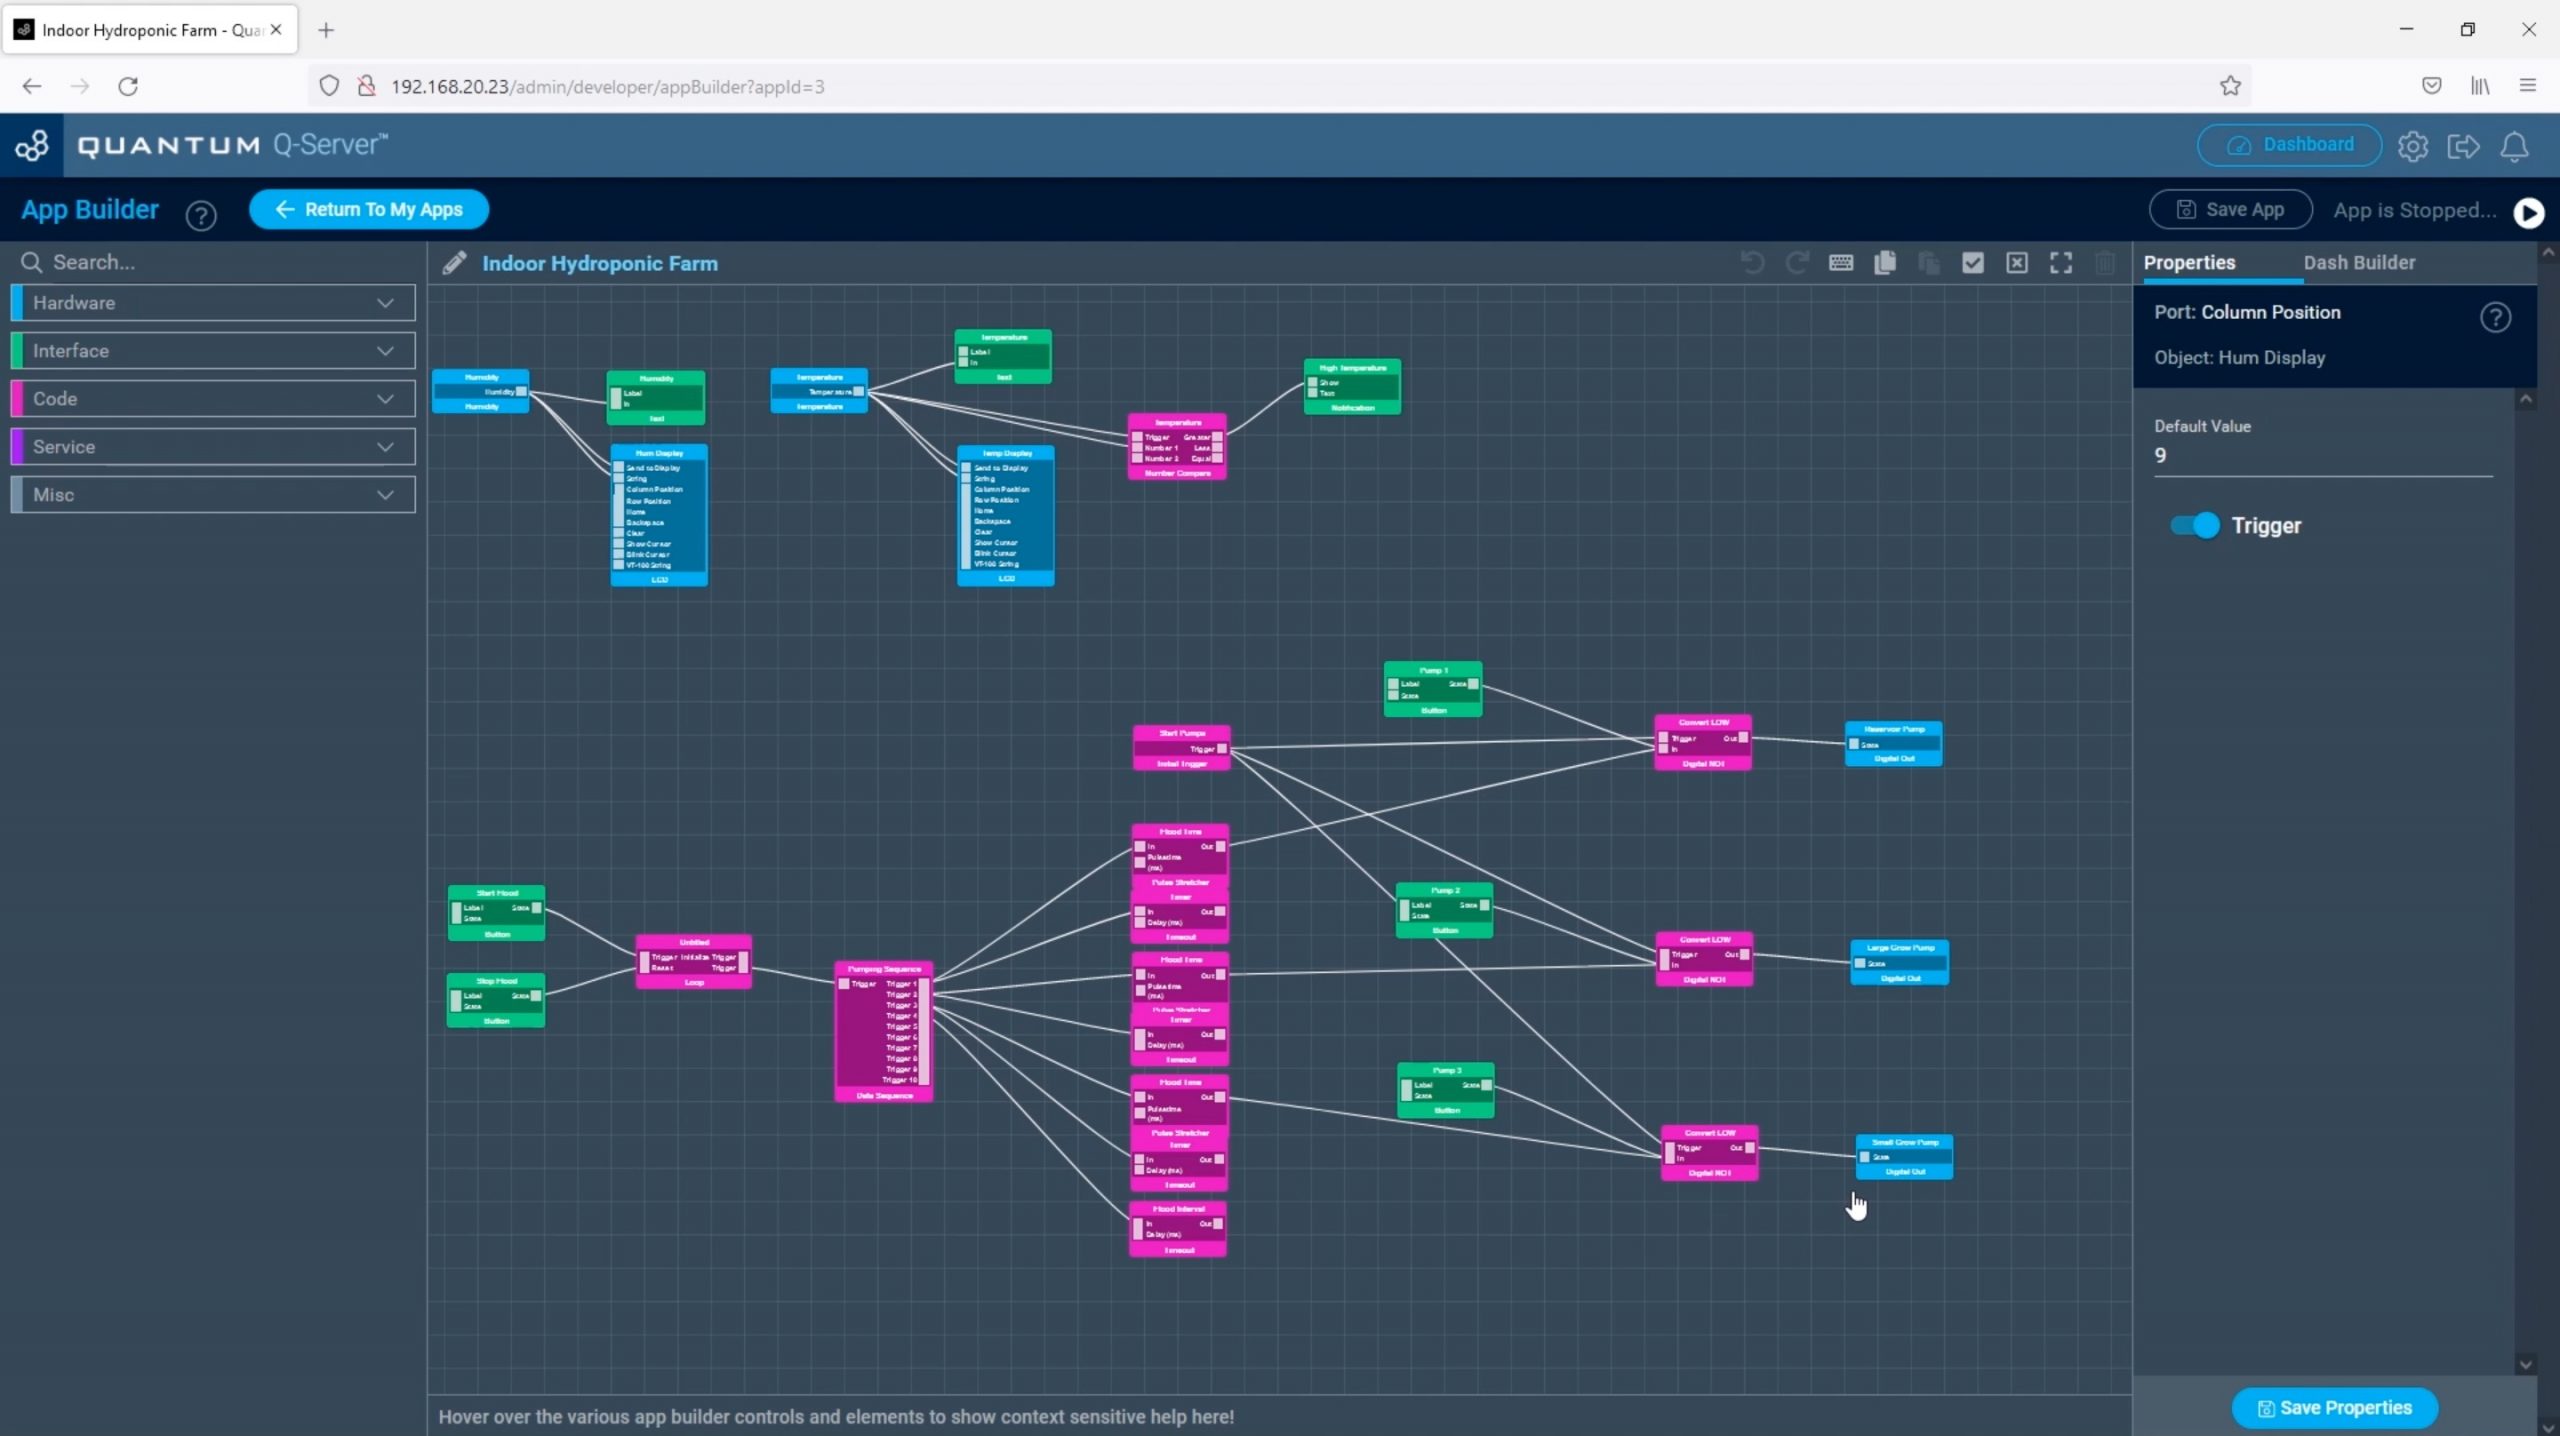2560x1436 pixels.
Task: Click Return To My Apps button
Action: 369,210
